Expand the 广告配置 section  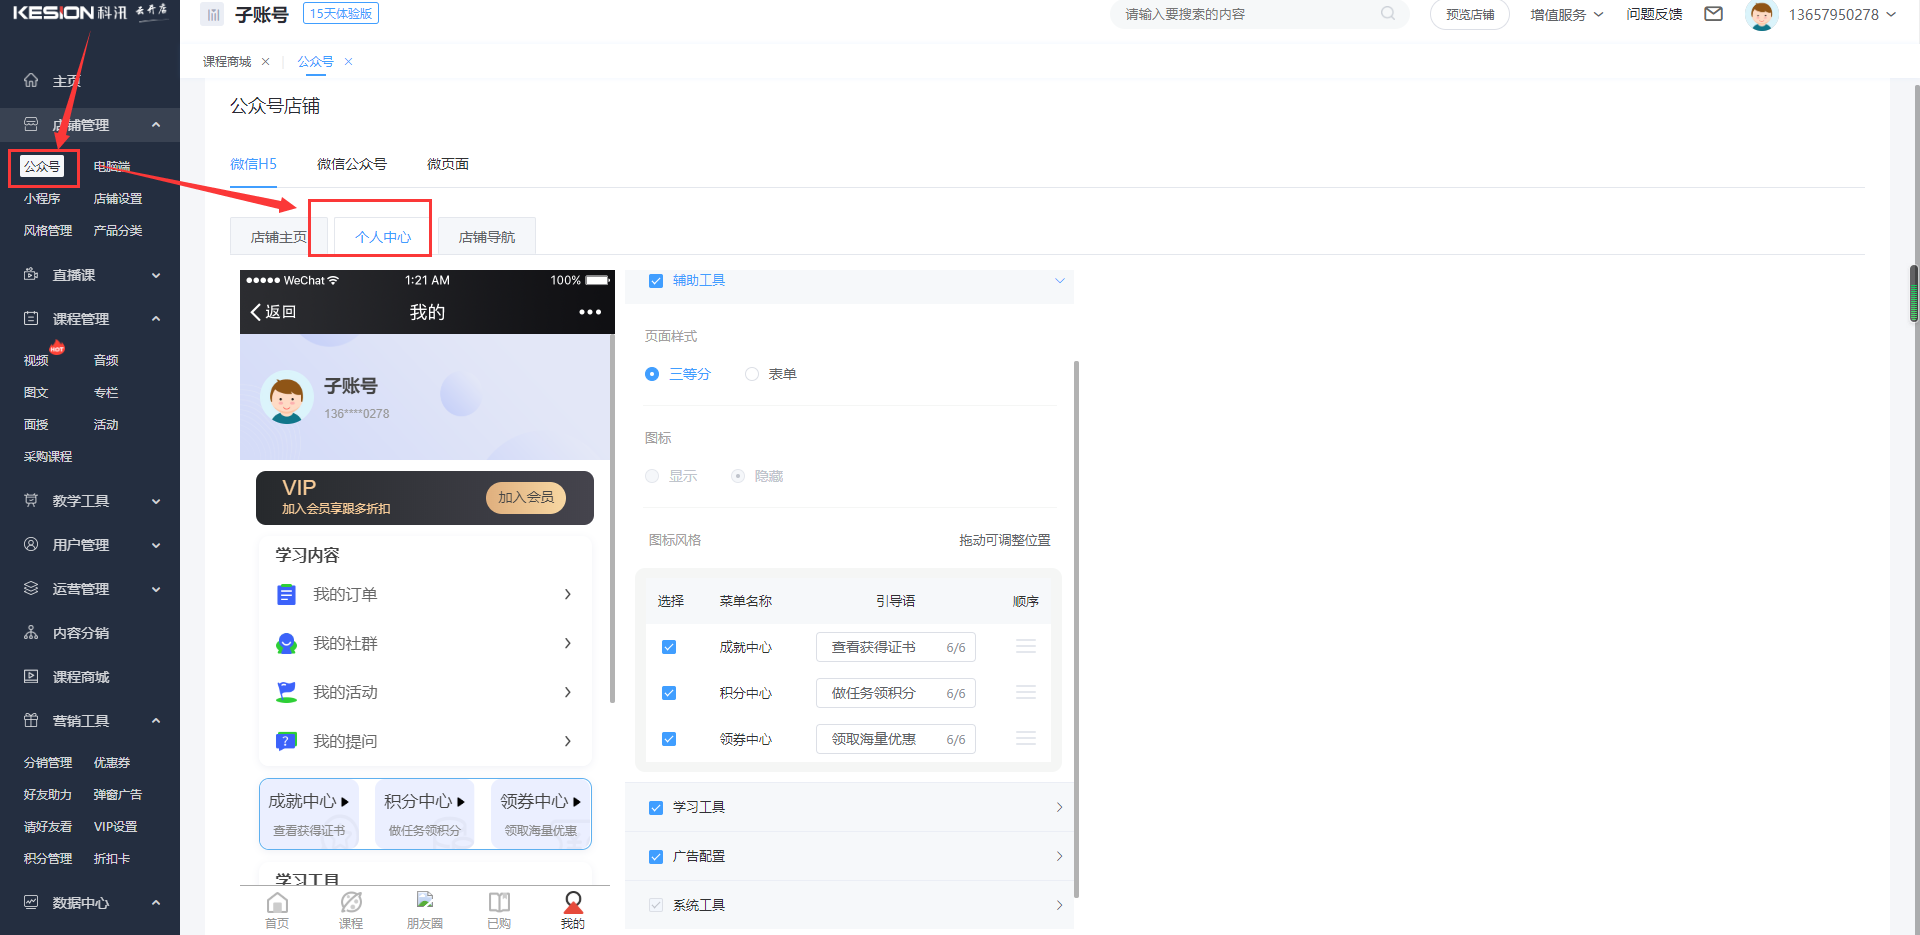pos(1058,856)
